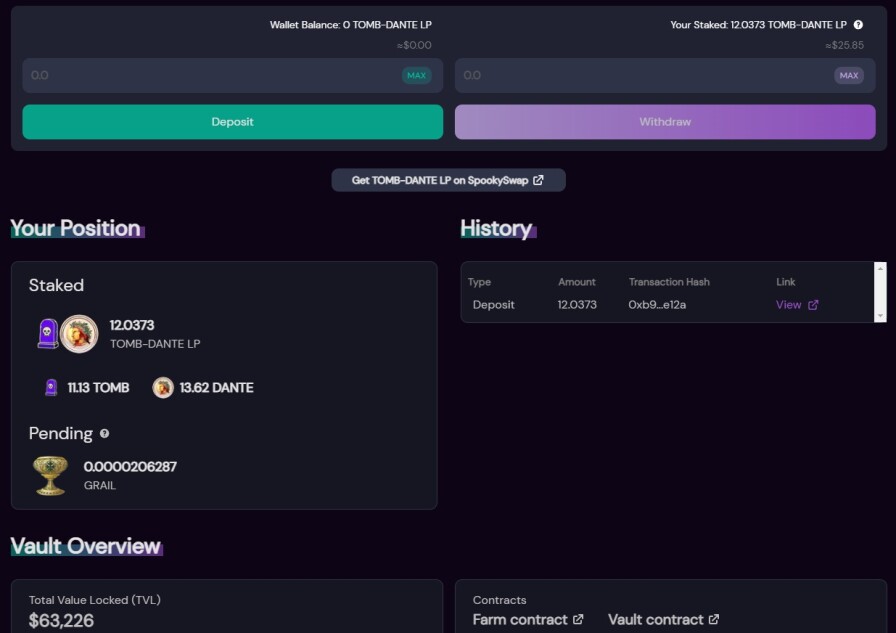
Task: Click the Deposit button
Action: point(233,122)
